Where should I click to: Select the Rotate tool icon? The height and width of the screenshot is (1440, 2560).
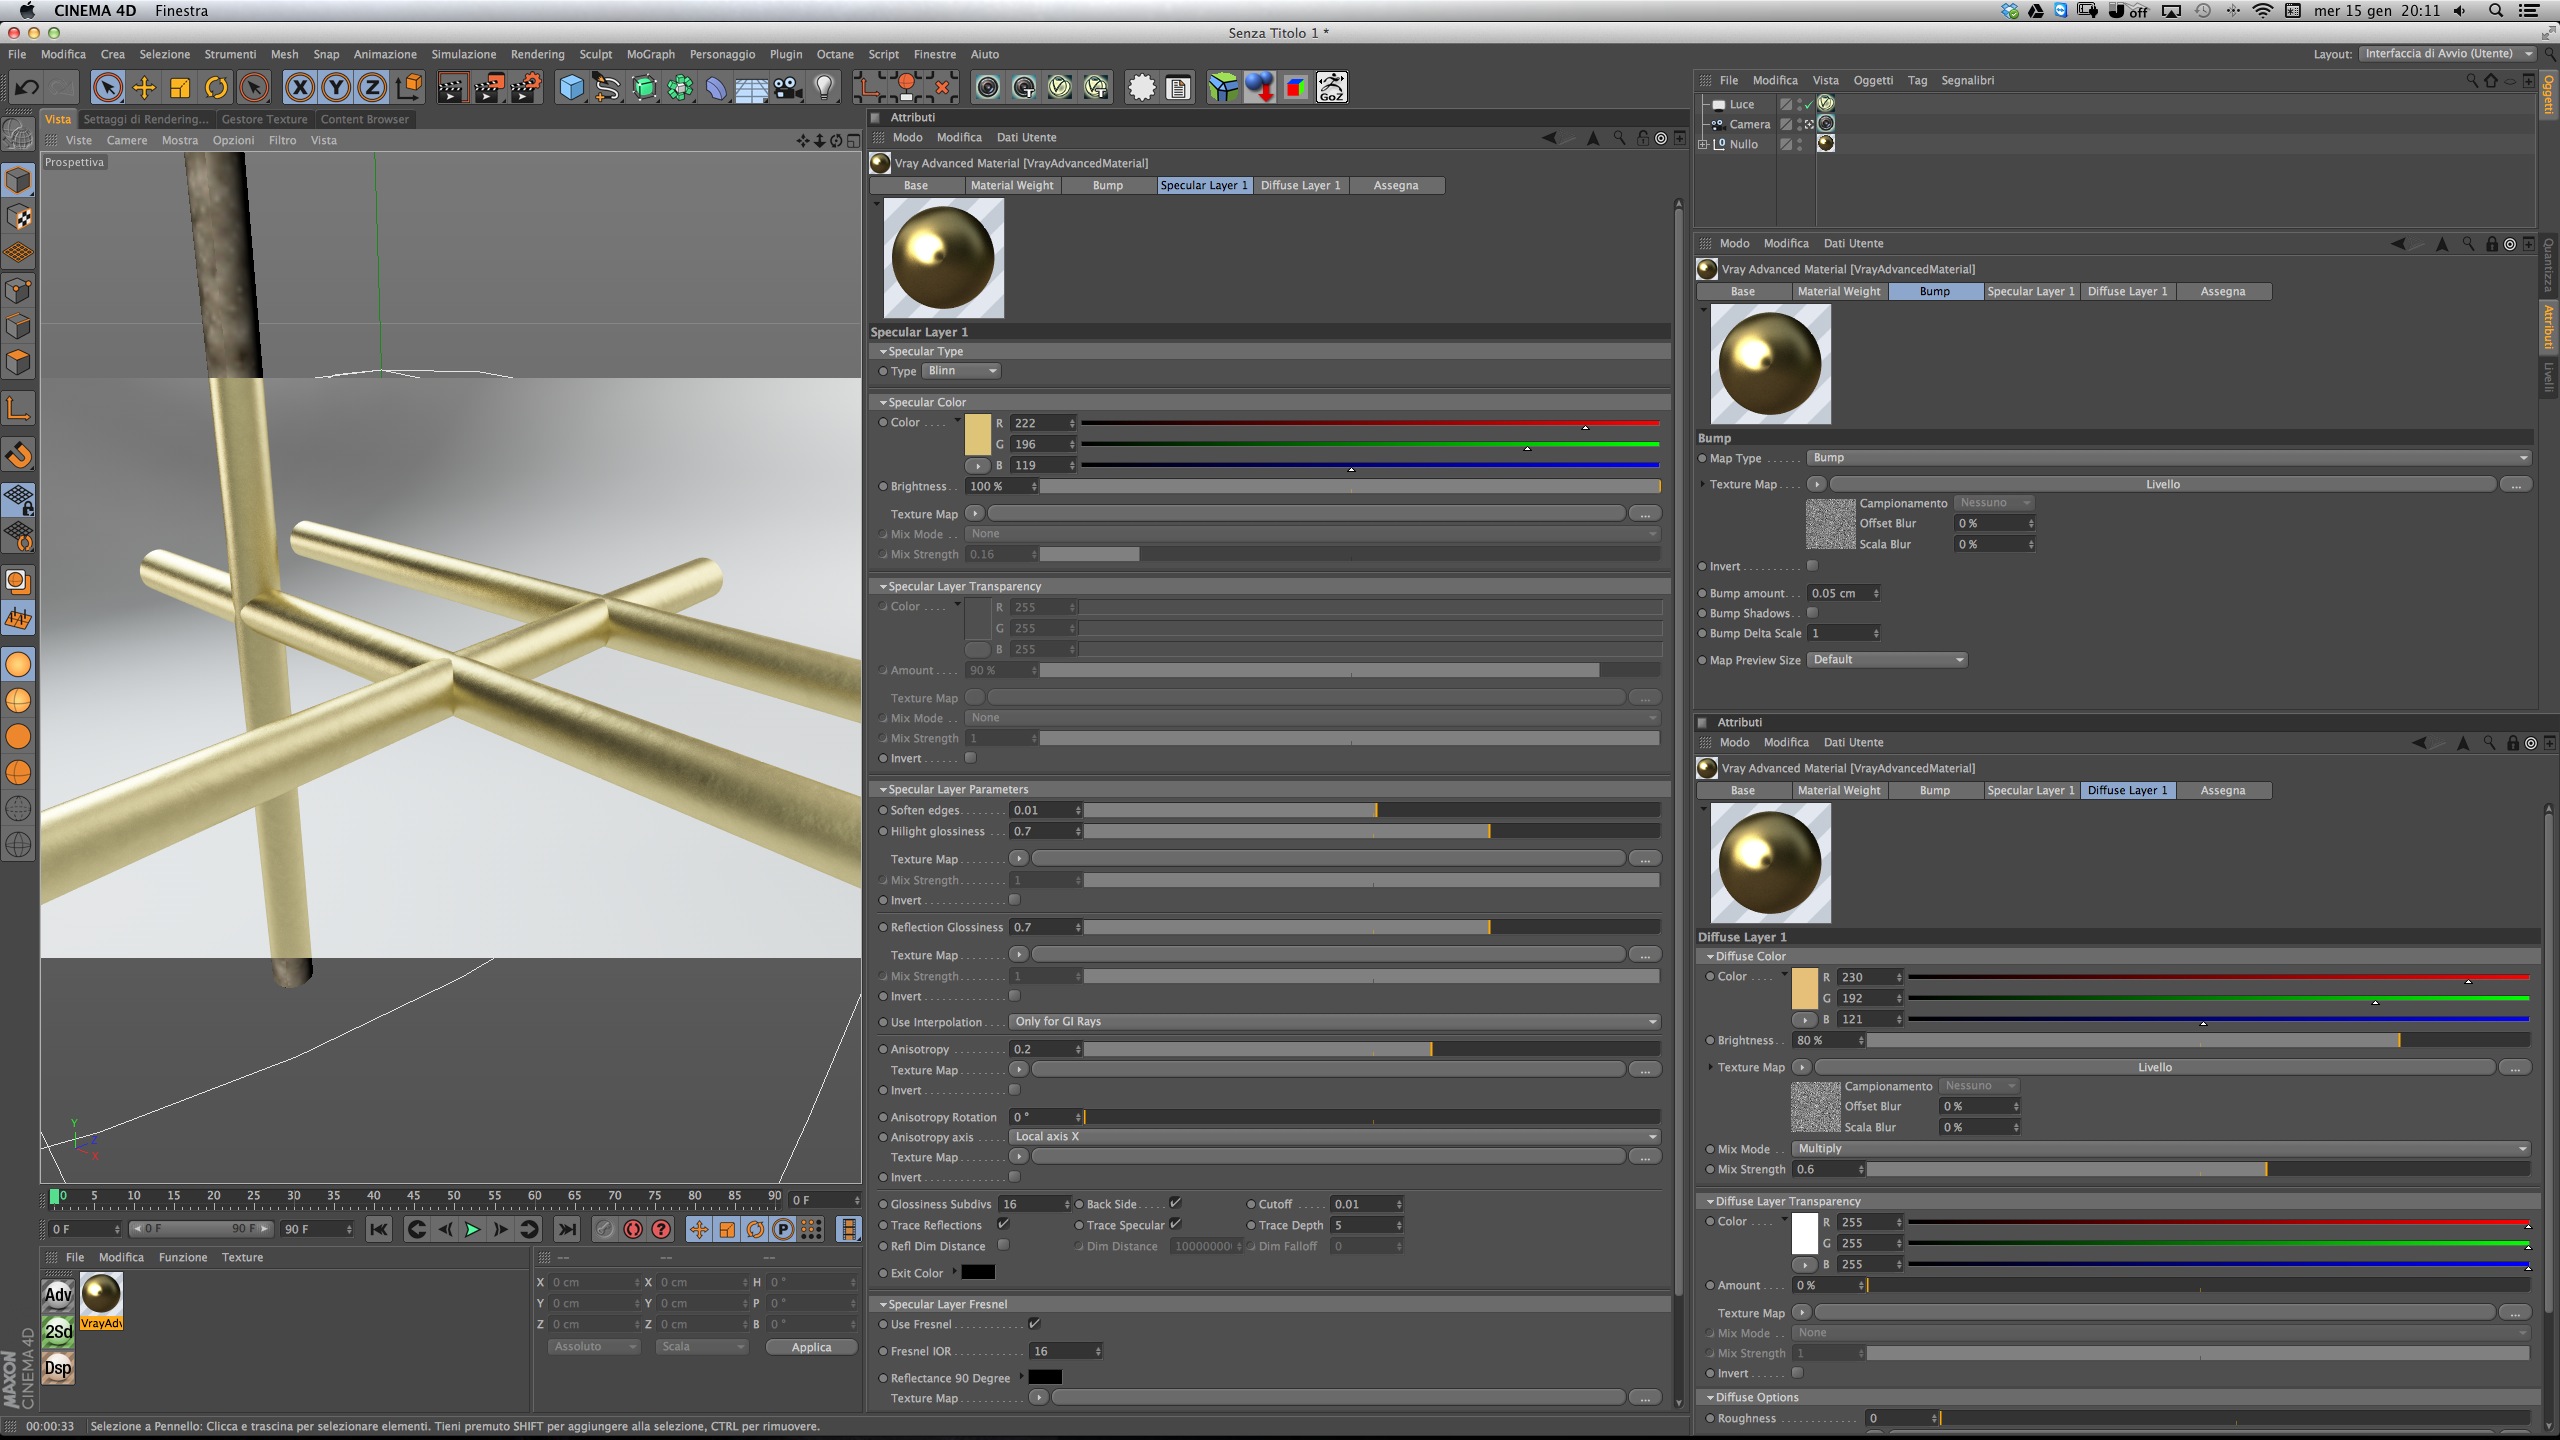point(216,88)
